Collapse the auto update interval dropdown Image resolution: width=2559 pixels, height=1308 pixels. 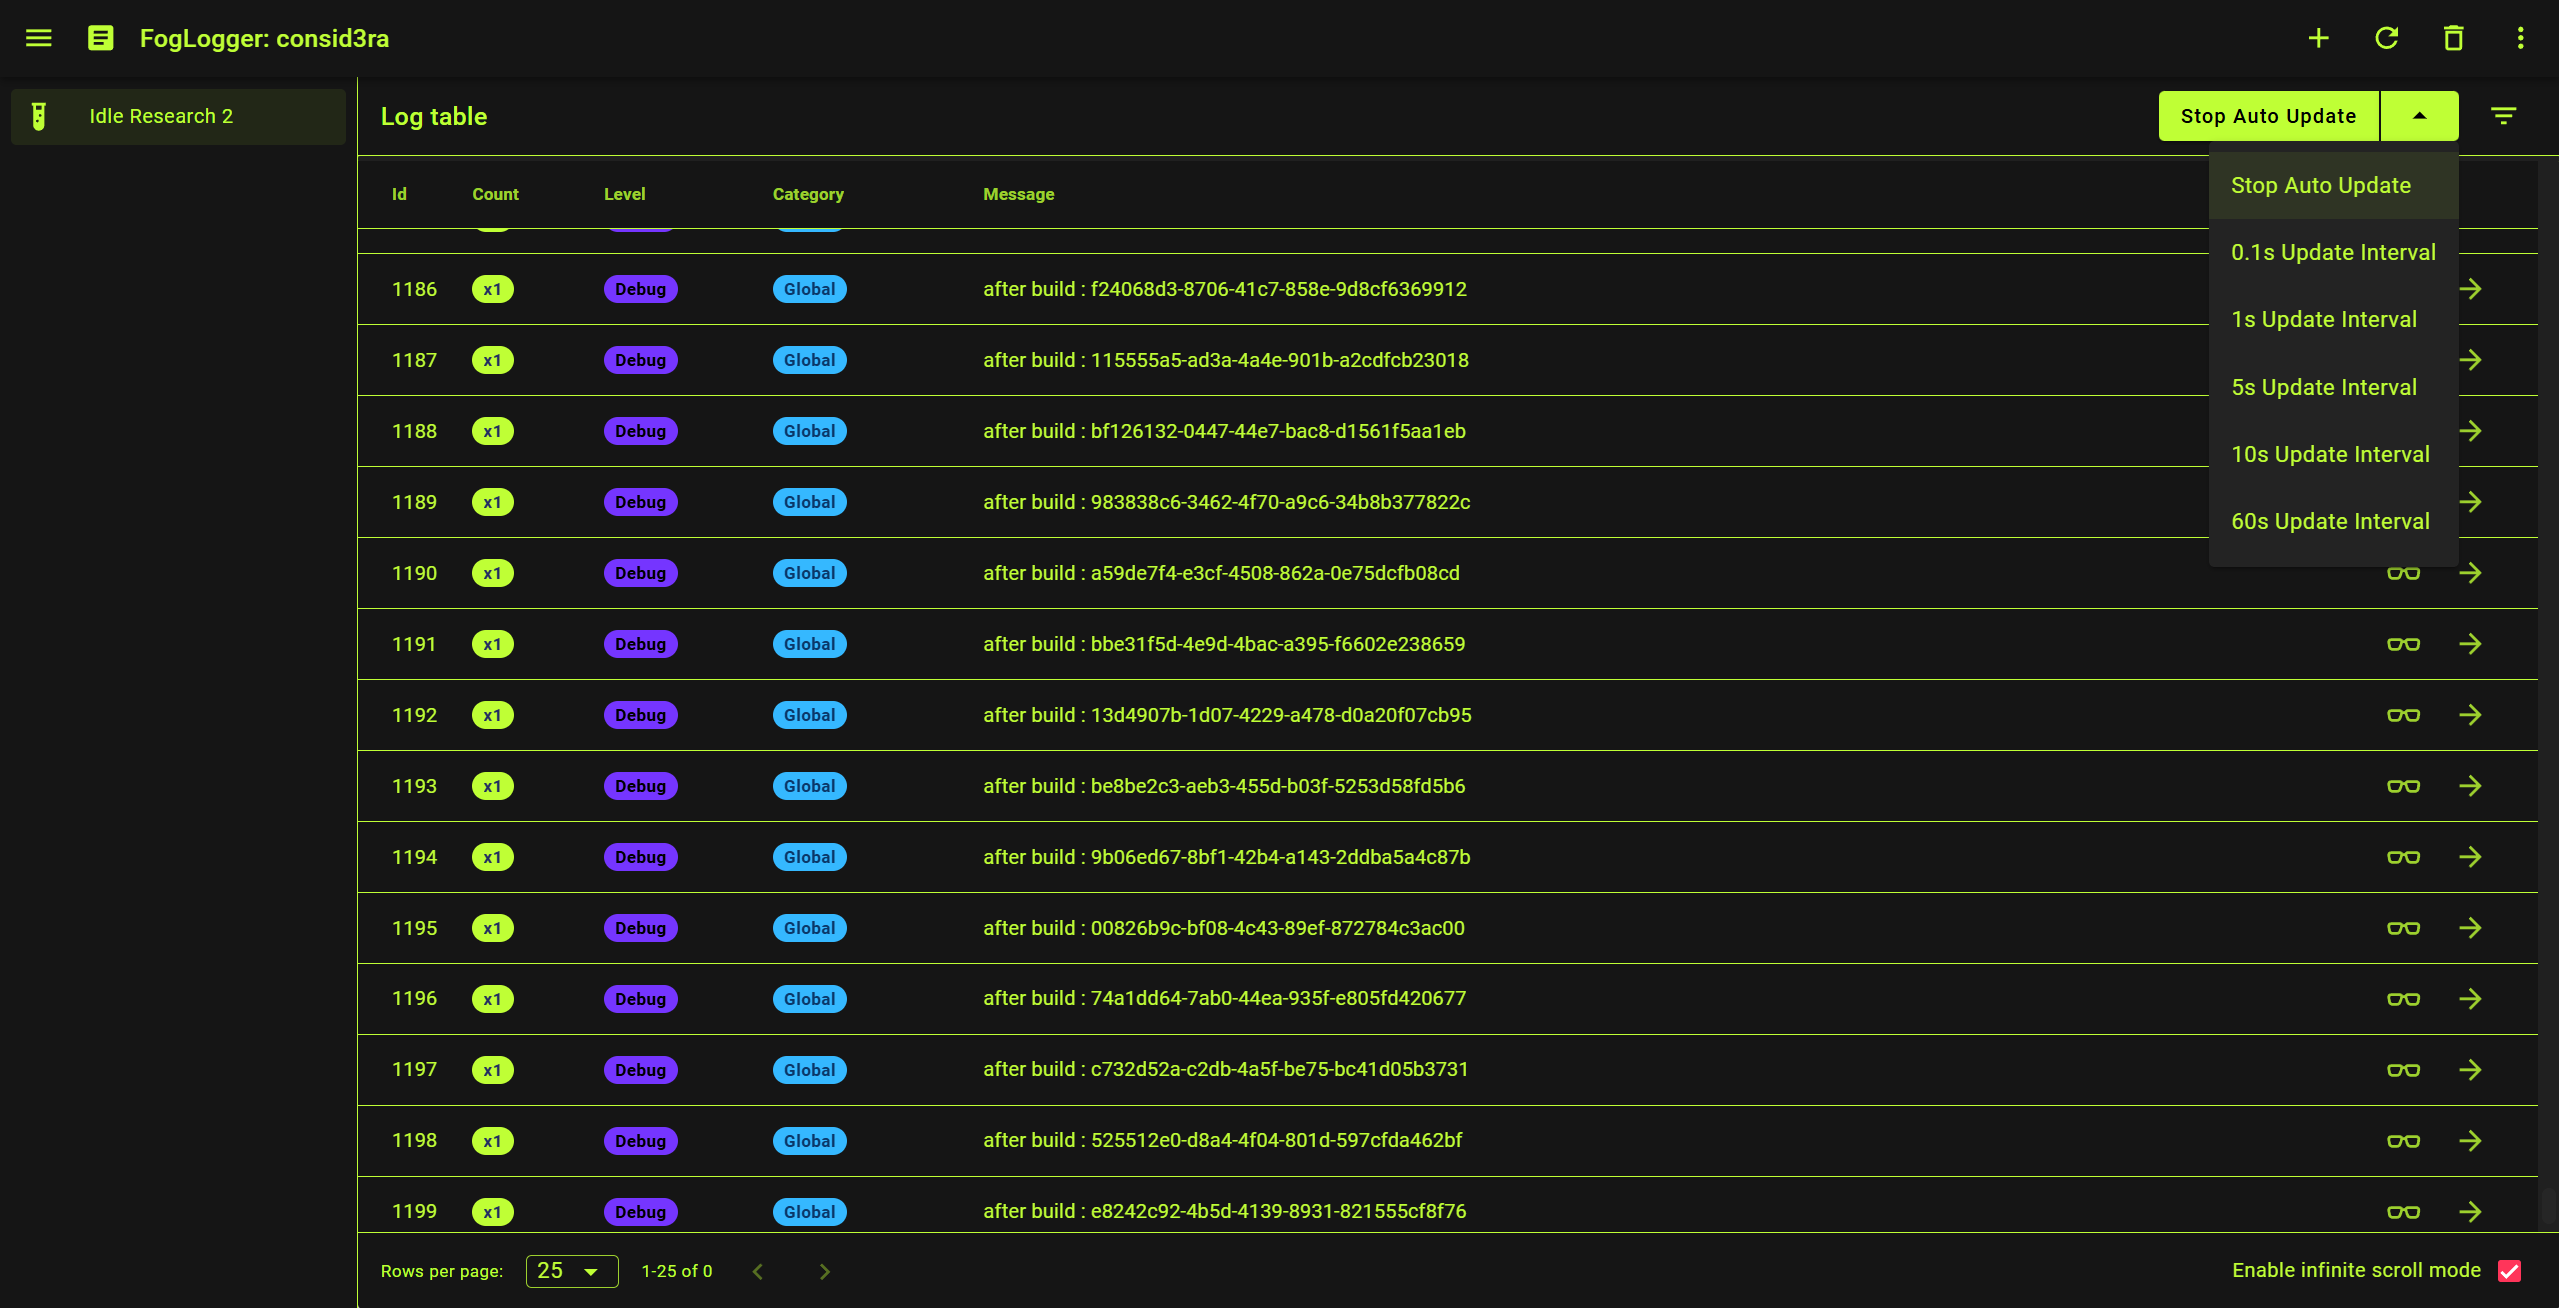pyautogui.click(x=2419, y=116)
